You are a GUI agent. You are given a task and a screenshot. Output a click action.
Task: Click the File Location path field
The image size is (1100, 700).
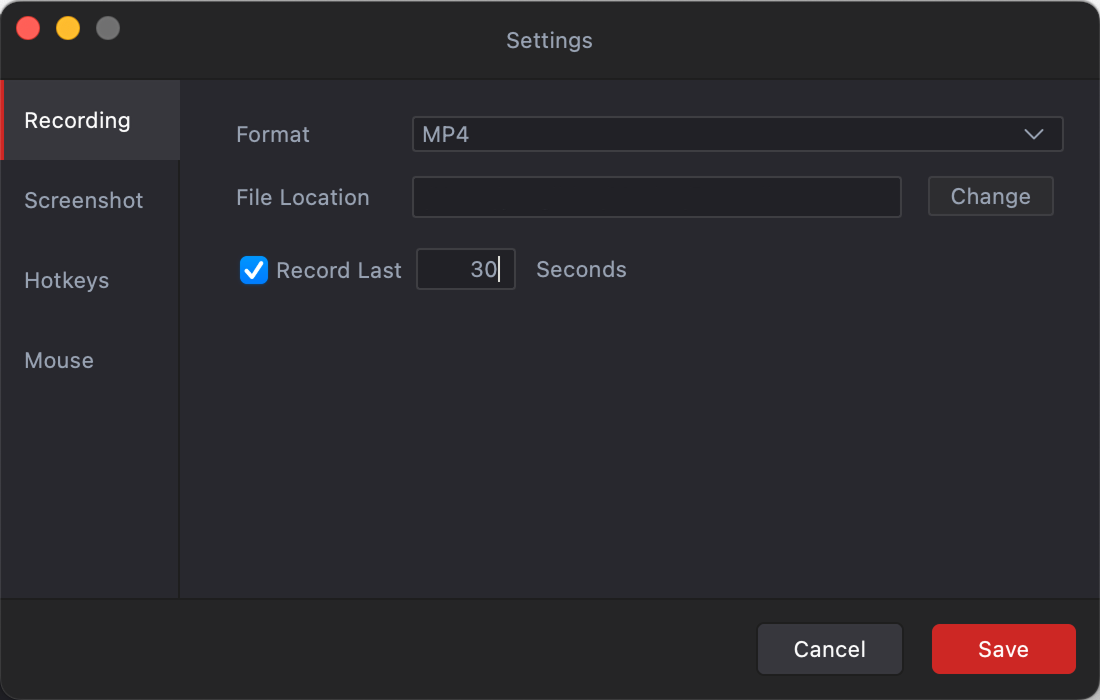coord(656,197)
